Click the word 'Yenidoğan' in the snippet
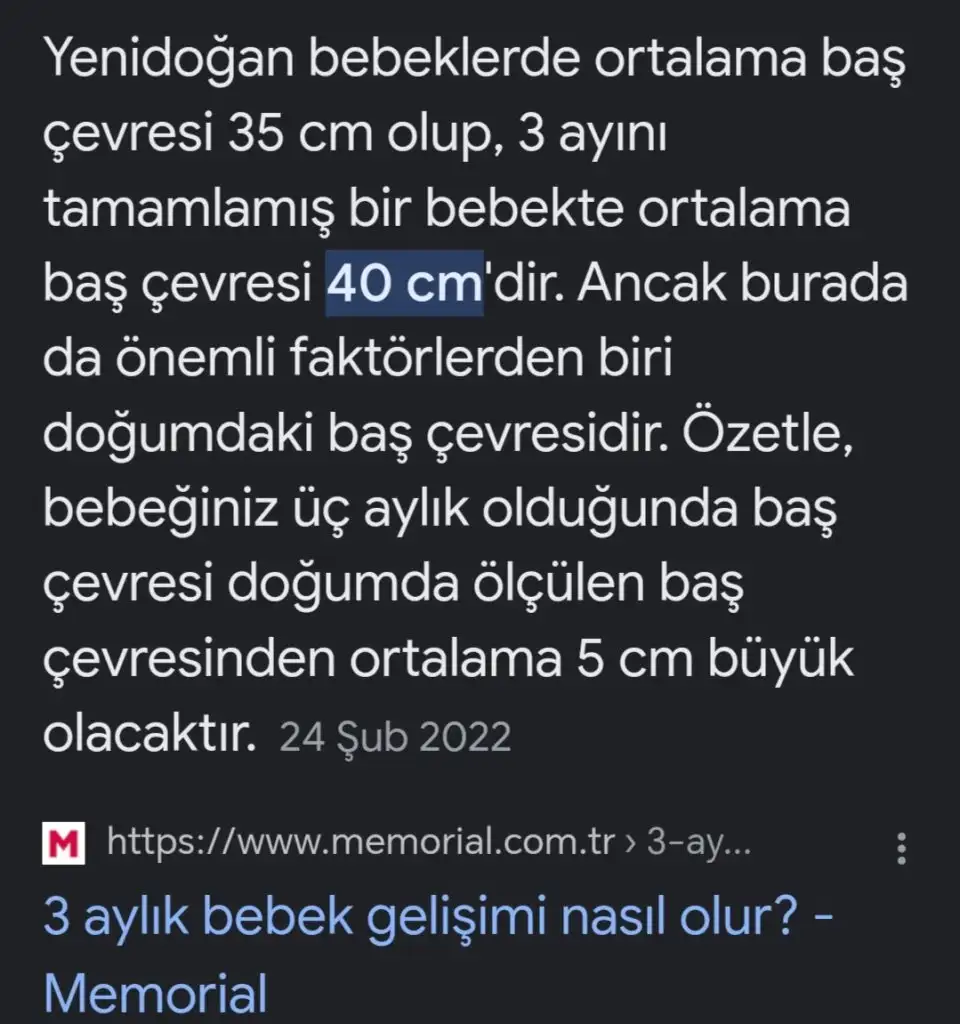The image size is (960, 1024). (x=158, y=62)
